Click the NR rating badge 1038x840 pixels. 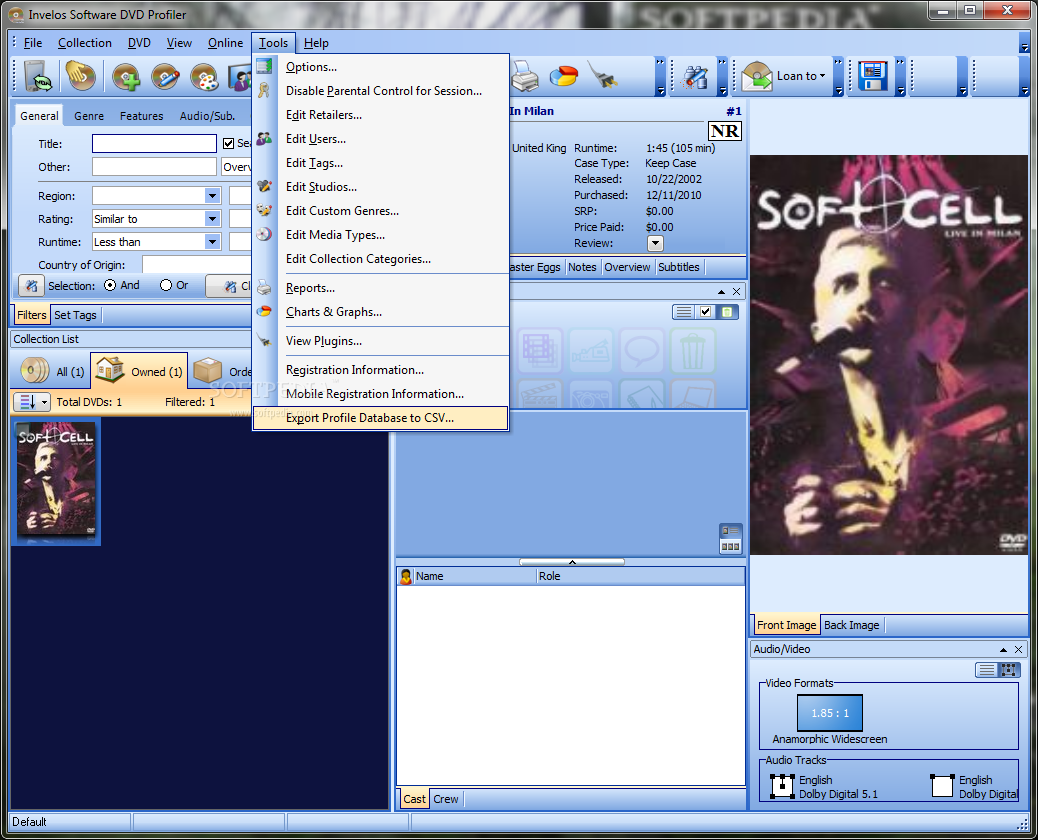[x=725, y=131]
